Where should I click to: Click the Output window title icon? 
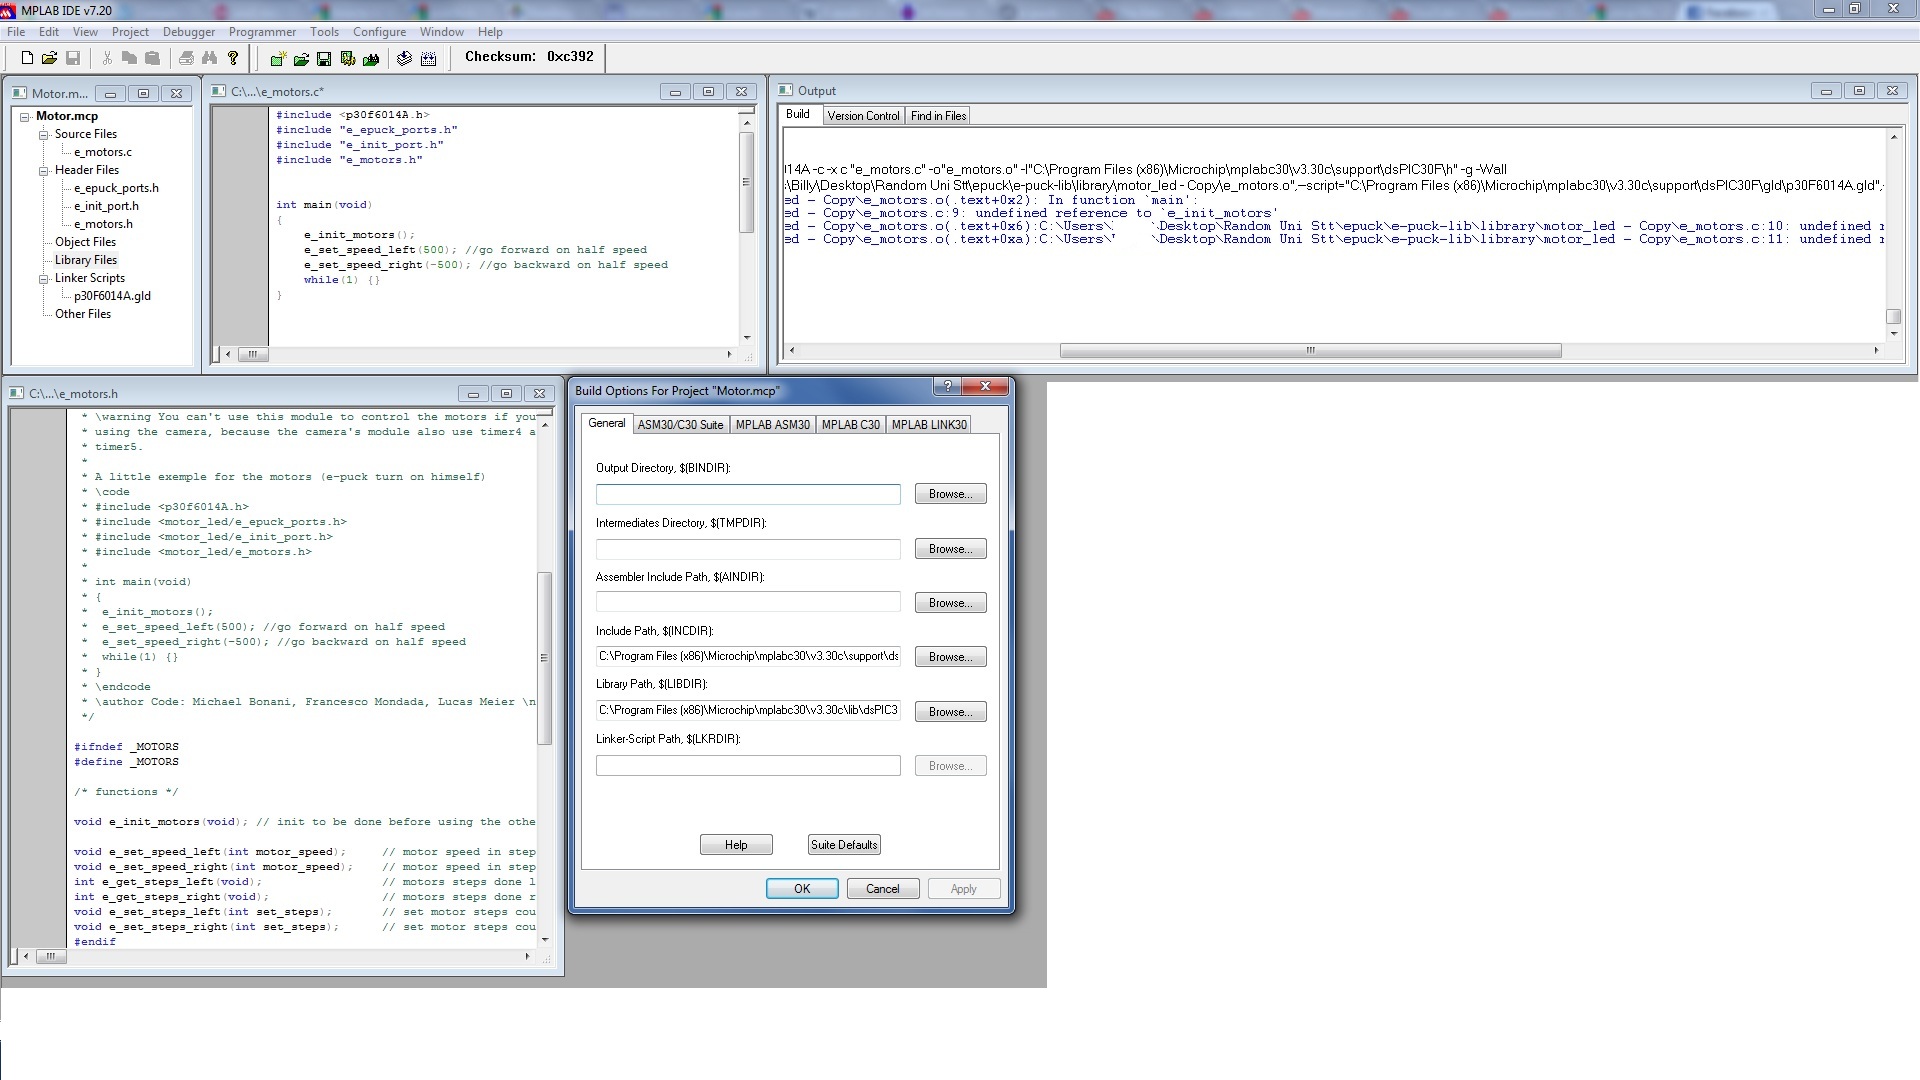pos(786,90)
